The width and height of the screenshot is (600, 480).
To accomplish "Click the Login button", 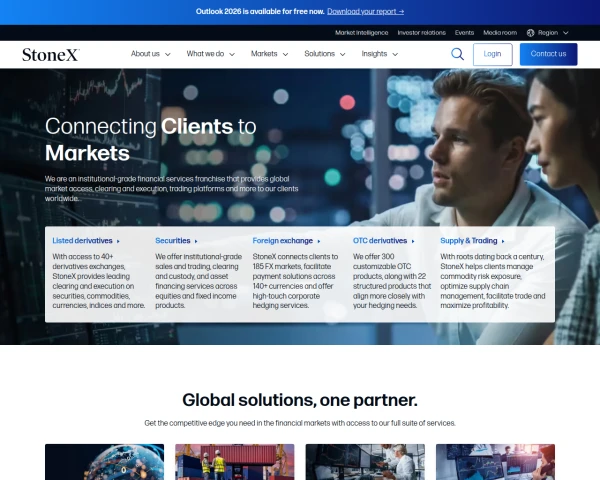I will (492, 54).
